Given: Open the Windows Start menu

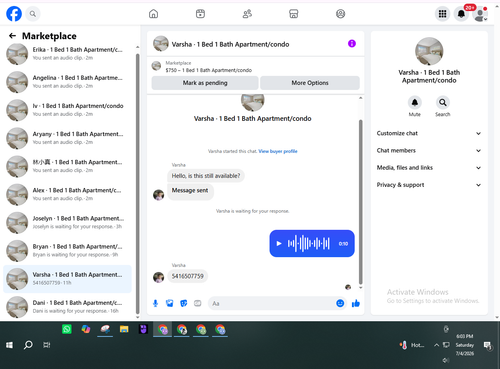Looking at the screenshot, I should [x=9, y=345].
